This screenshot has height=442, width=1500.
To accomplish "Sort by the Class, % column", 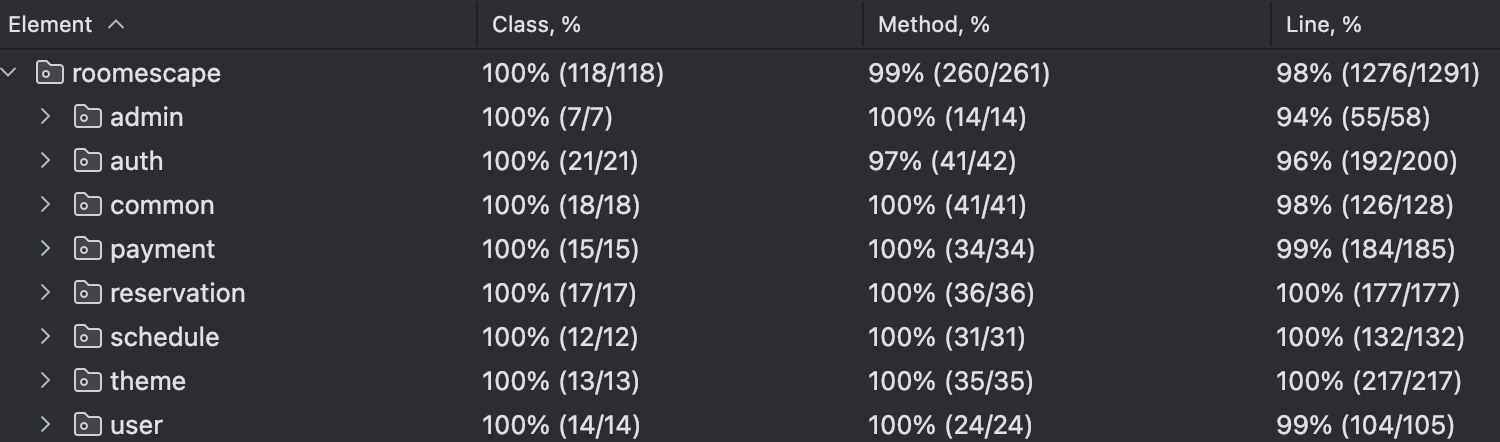I will (x=536, y=25).
